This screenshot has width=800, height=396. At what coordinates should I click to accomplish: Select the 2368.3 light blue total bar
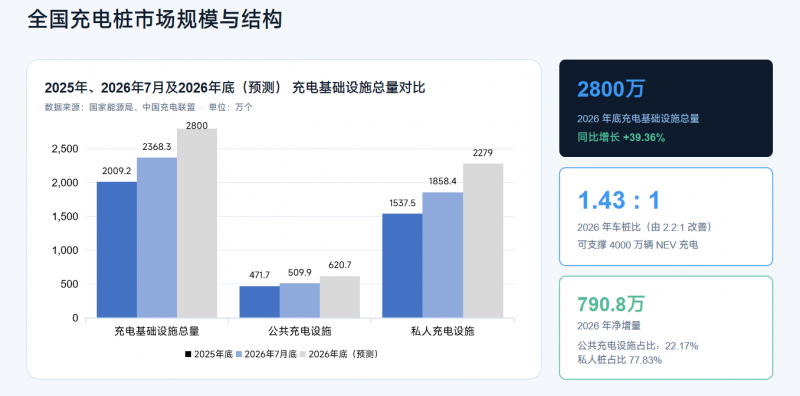[x=157, y=238]
